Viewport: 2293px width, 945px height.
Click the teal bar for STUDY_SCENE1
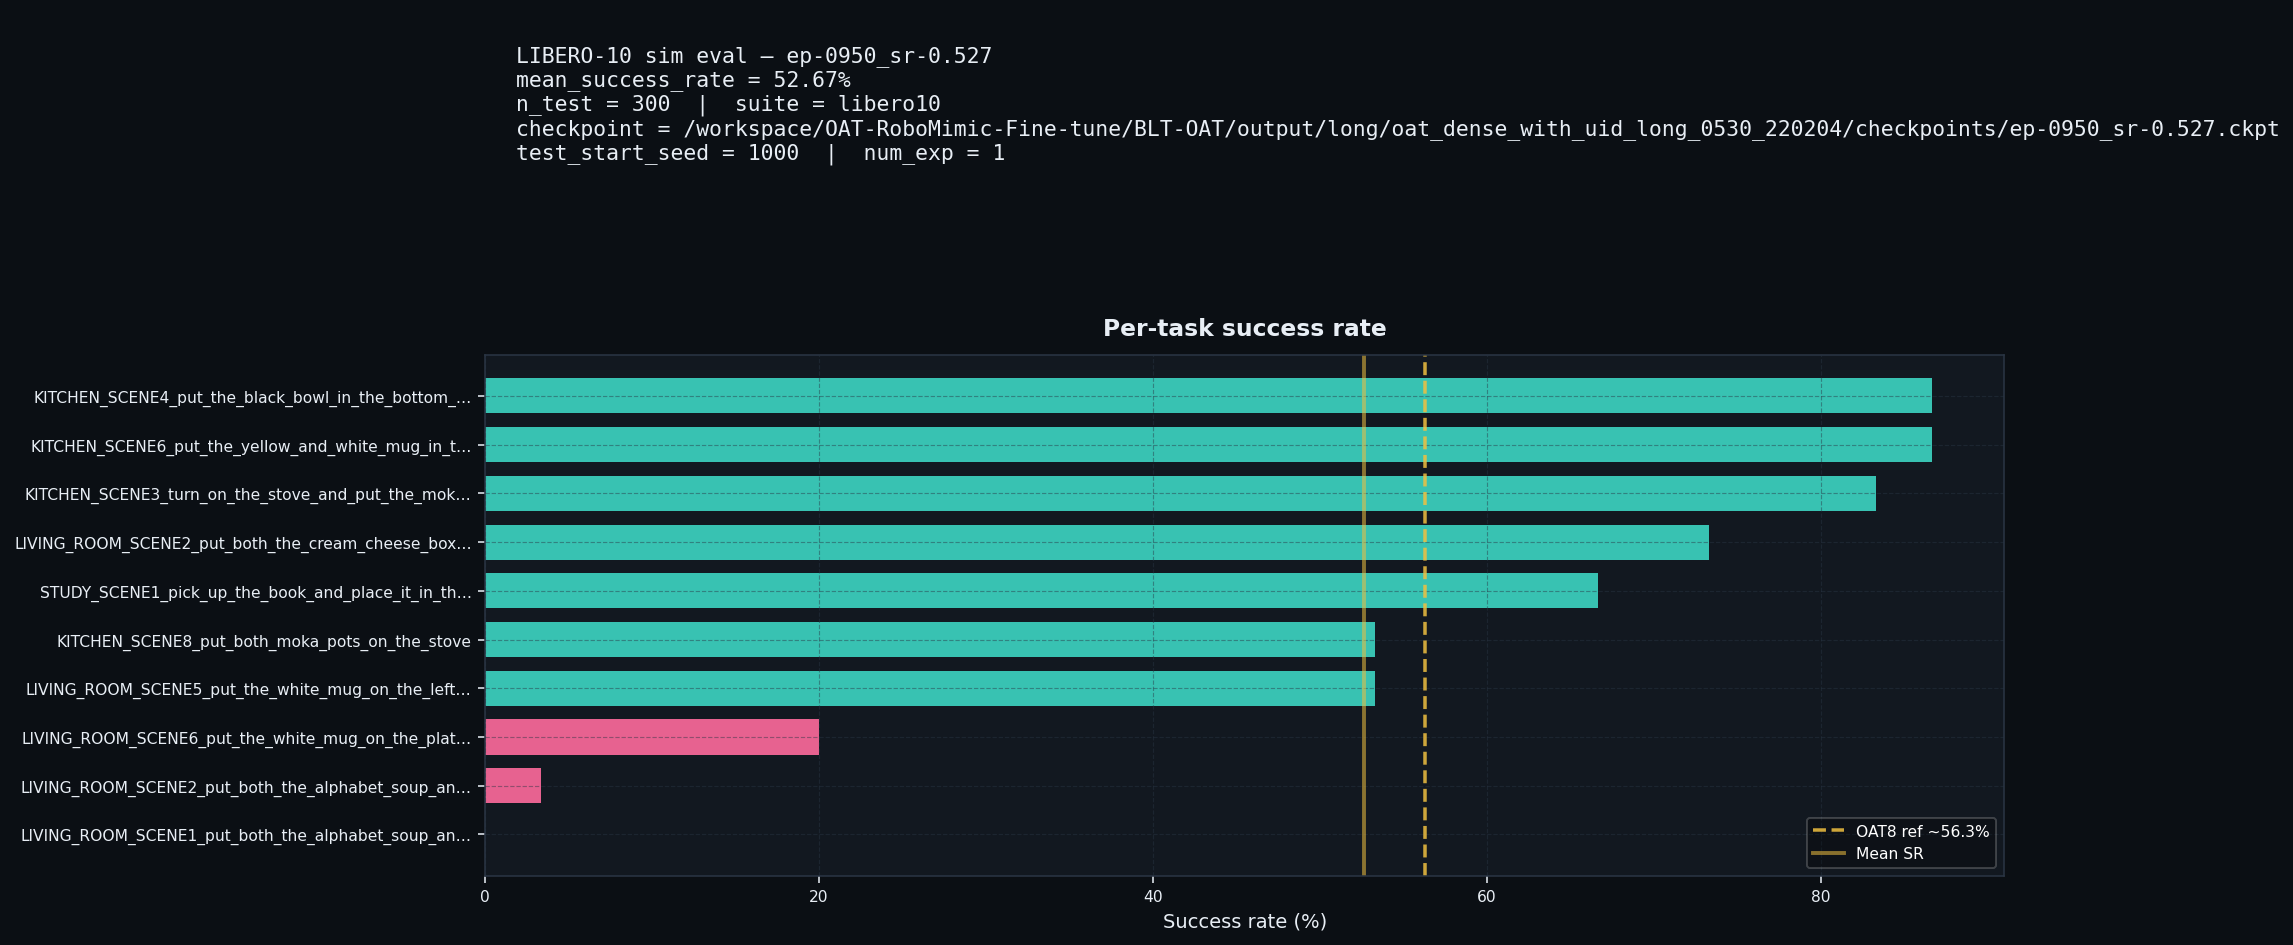click(x=1041, y=591)
